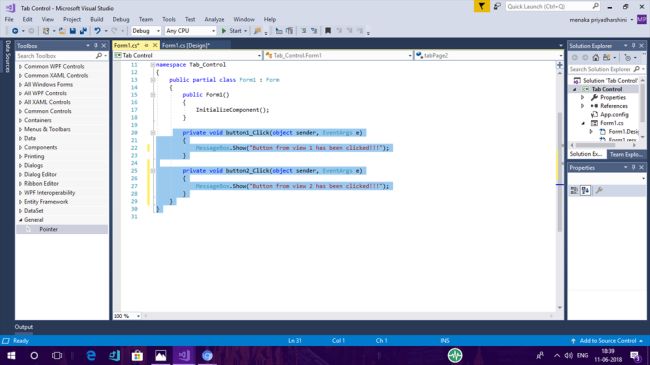The height and width of the screenshot is (365, 650).
Task: Open the notifications flag icon
Action: point(481,6)
